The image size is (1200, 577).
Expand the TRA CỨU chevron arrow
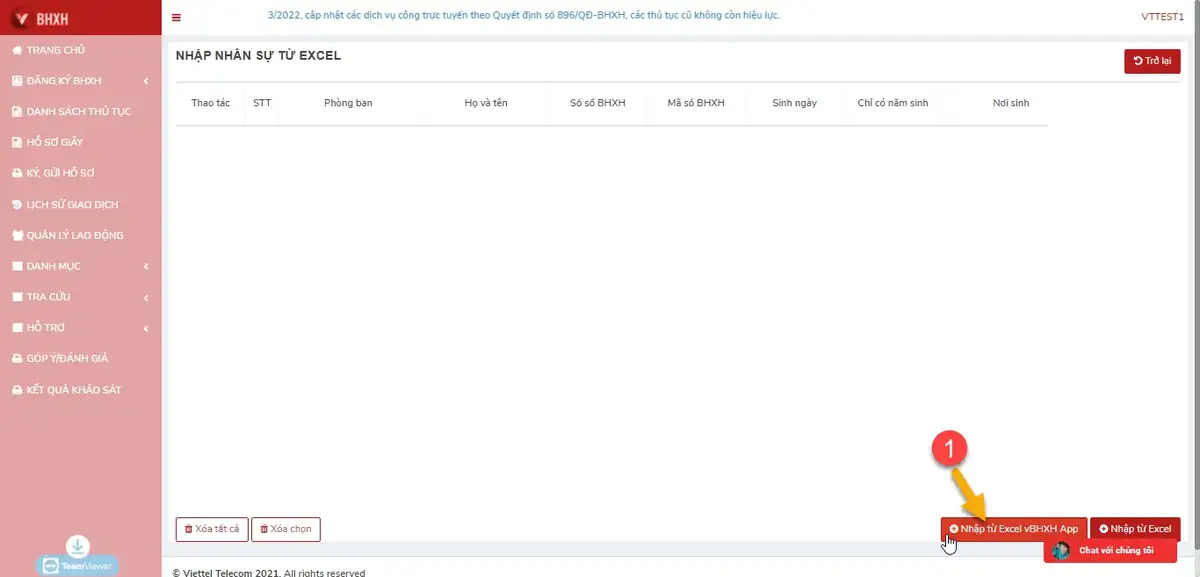pyautogui.click(x=147, y=297)
